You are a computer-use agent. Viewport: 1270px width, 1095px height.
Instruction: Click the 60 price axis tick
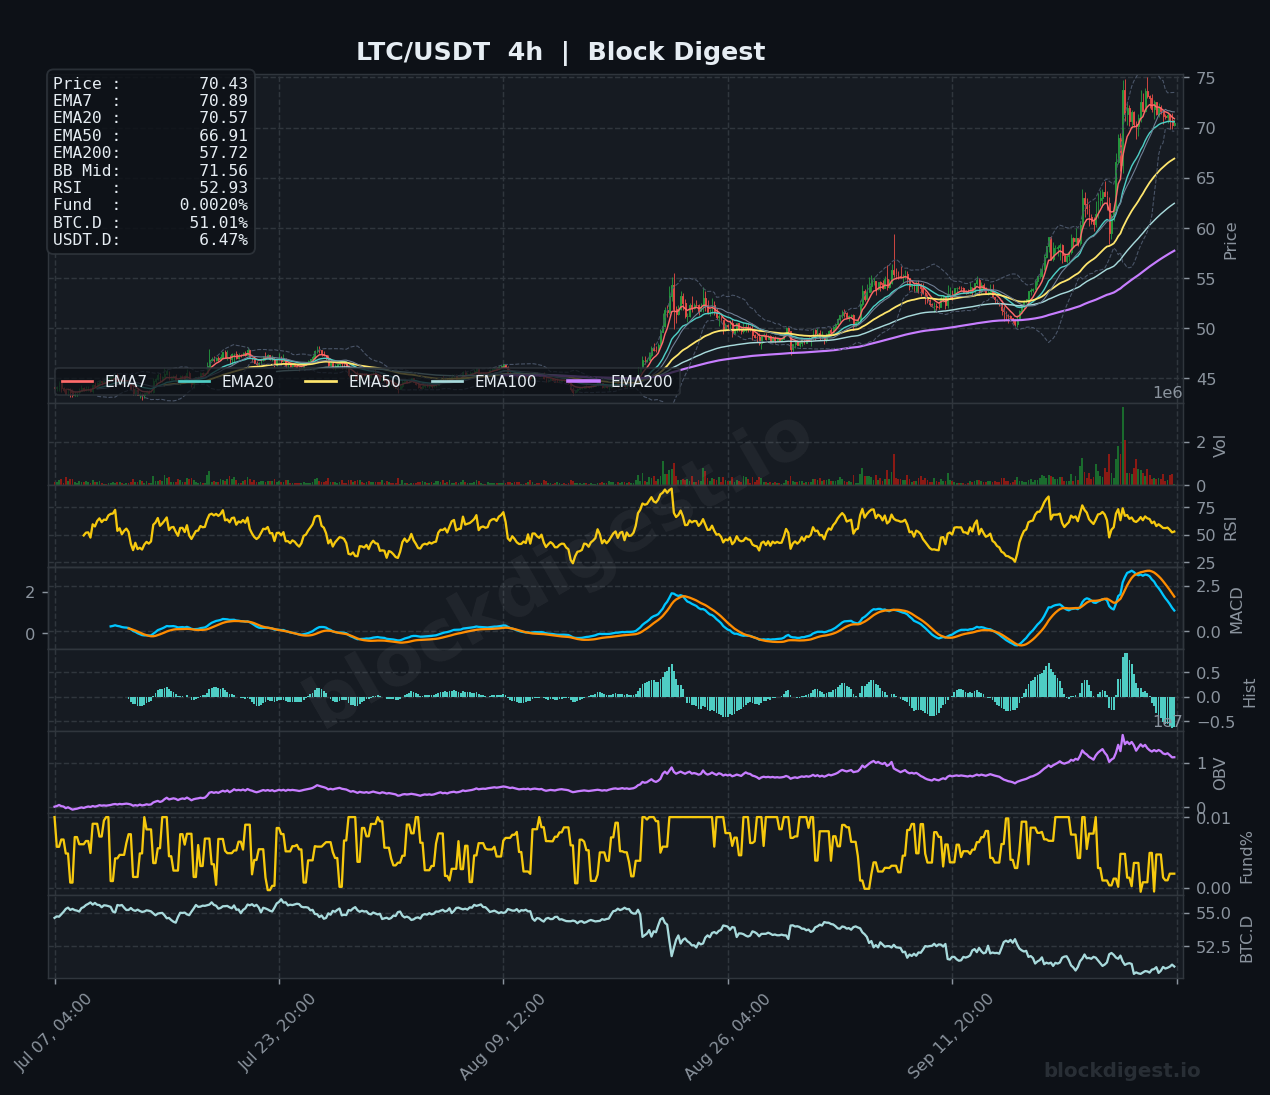pos(1205,229)
